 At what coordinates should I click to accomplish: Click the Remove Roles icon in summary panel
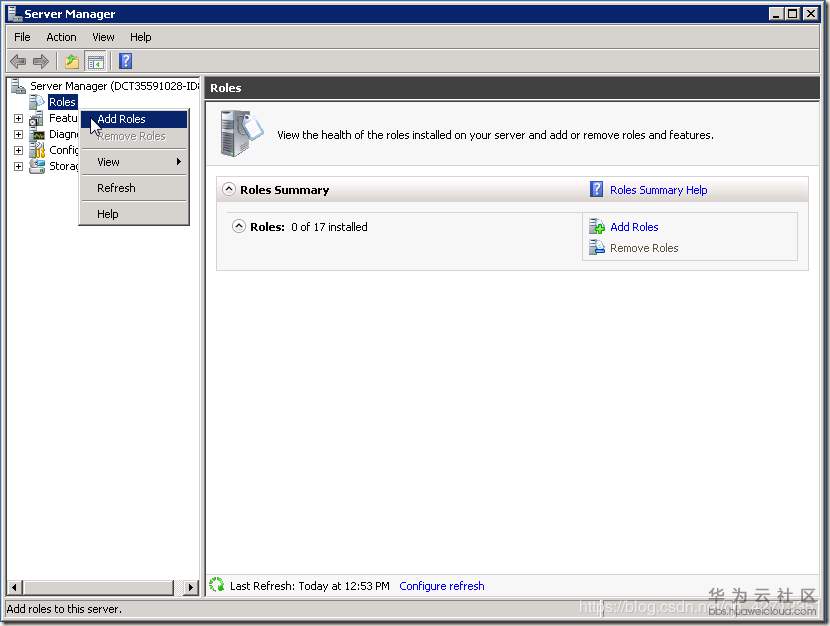pos(597,247)
